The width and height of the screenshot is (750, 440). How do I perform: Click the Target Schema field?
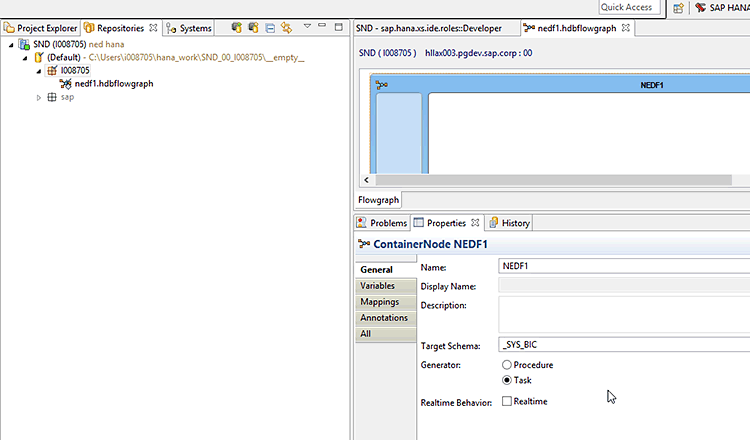[x=624, y=345]
